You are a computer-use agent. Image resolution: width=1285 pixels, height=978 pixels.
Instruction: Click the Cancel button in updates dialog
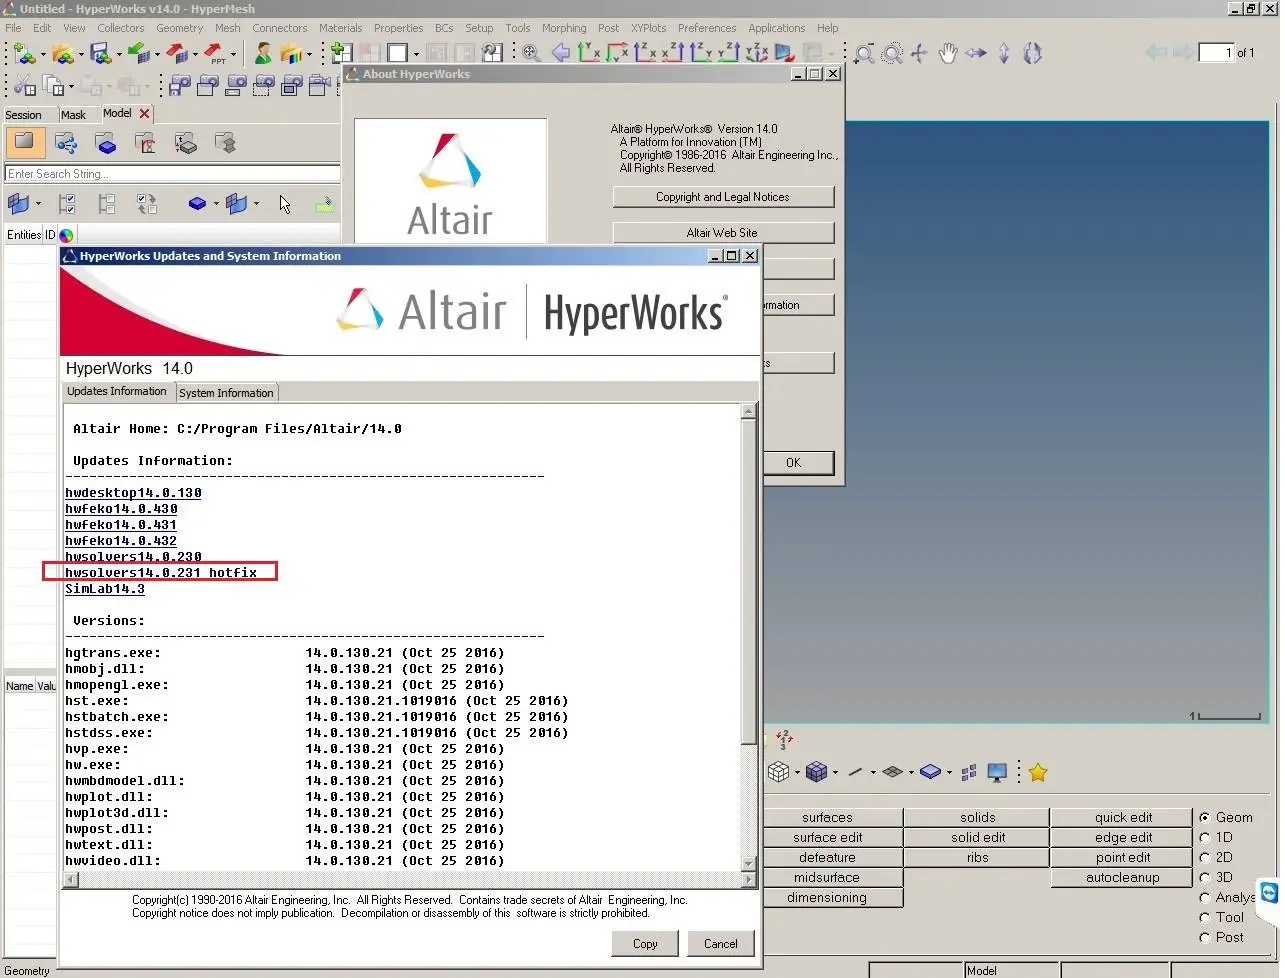720,943
